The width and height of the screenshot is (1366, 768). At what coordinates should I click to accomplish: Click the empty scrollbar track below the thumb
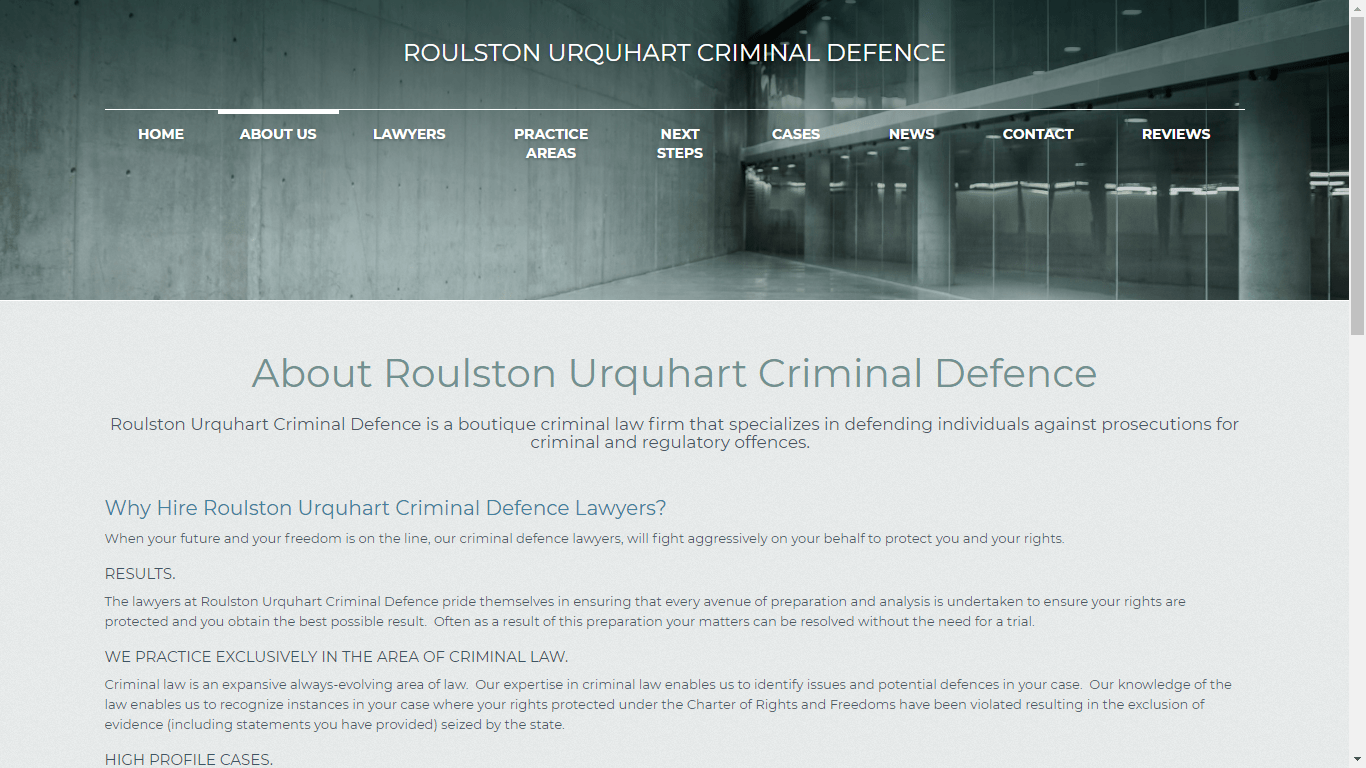click(1357, 550)
